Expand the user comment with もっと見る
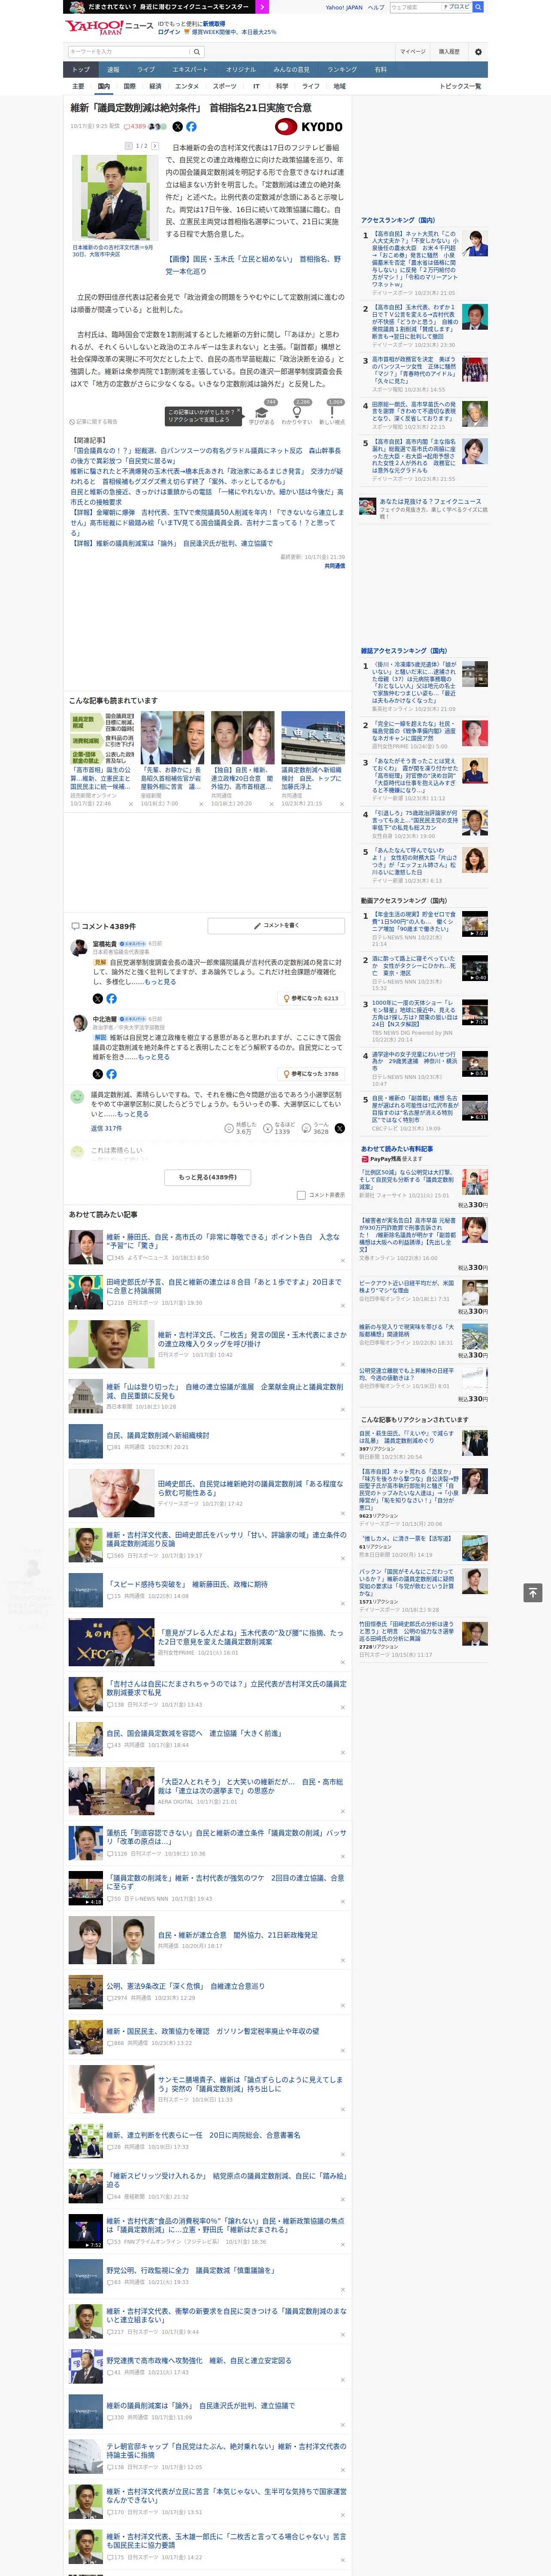This screenshot has width=551, height=2576. (x=132, y=1114)
